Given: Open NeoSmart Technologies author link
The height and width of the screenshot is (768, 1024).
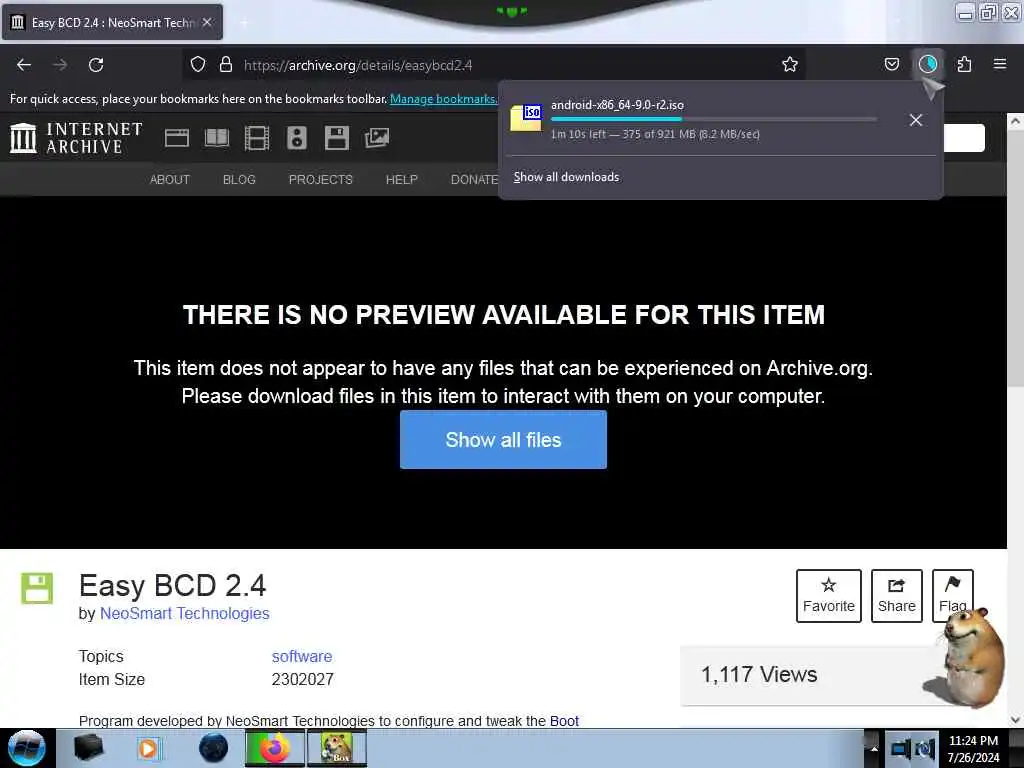Looking at the screenshot, I should coord(184,613).
